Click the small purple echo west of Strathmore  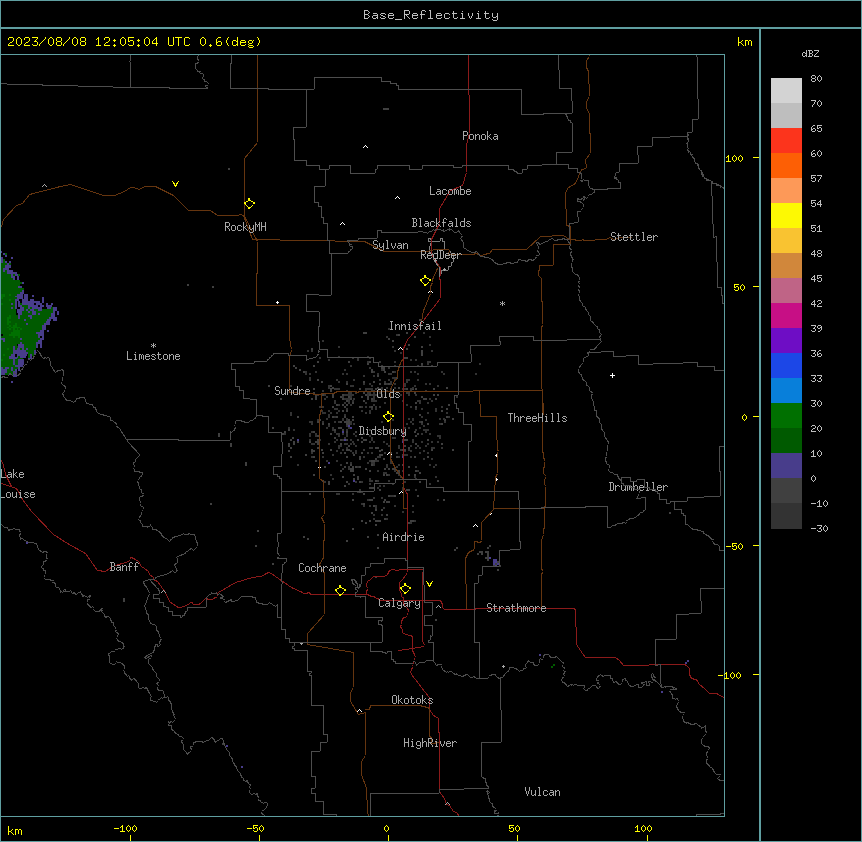(495, 562)
